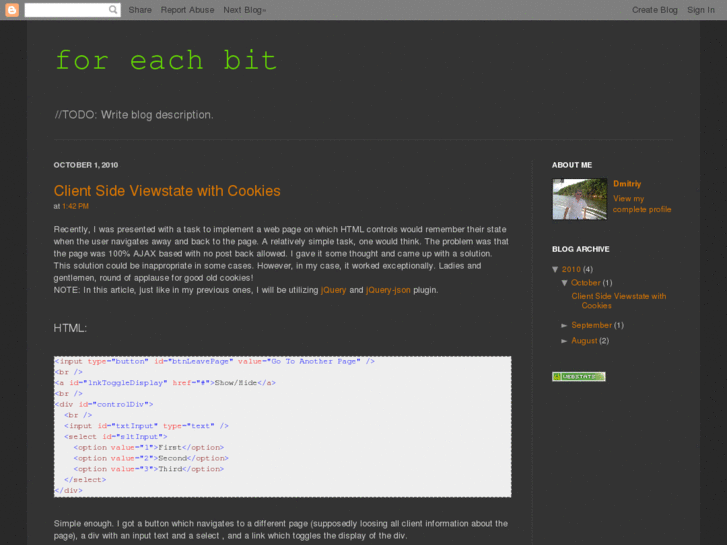Follow the jQuery-json plugin link
727x545 pixels.
pos(388,290)
